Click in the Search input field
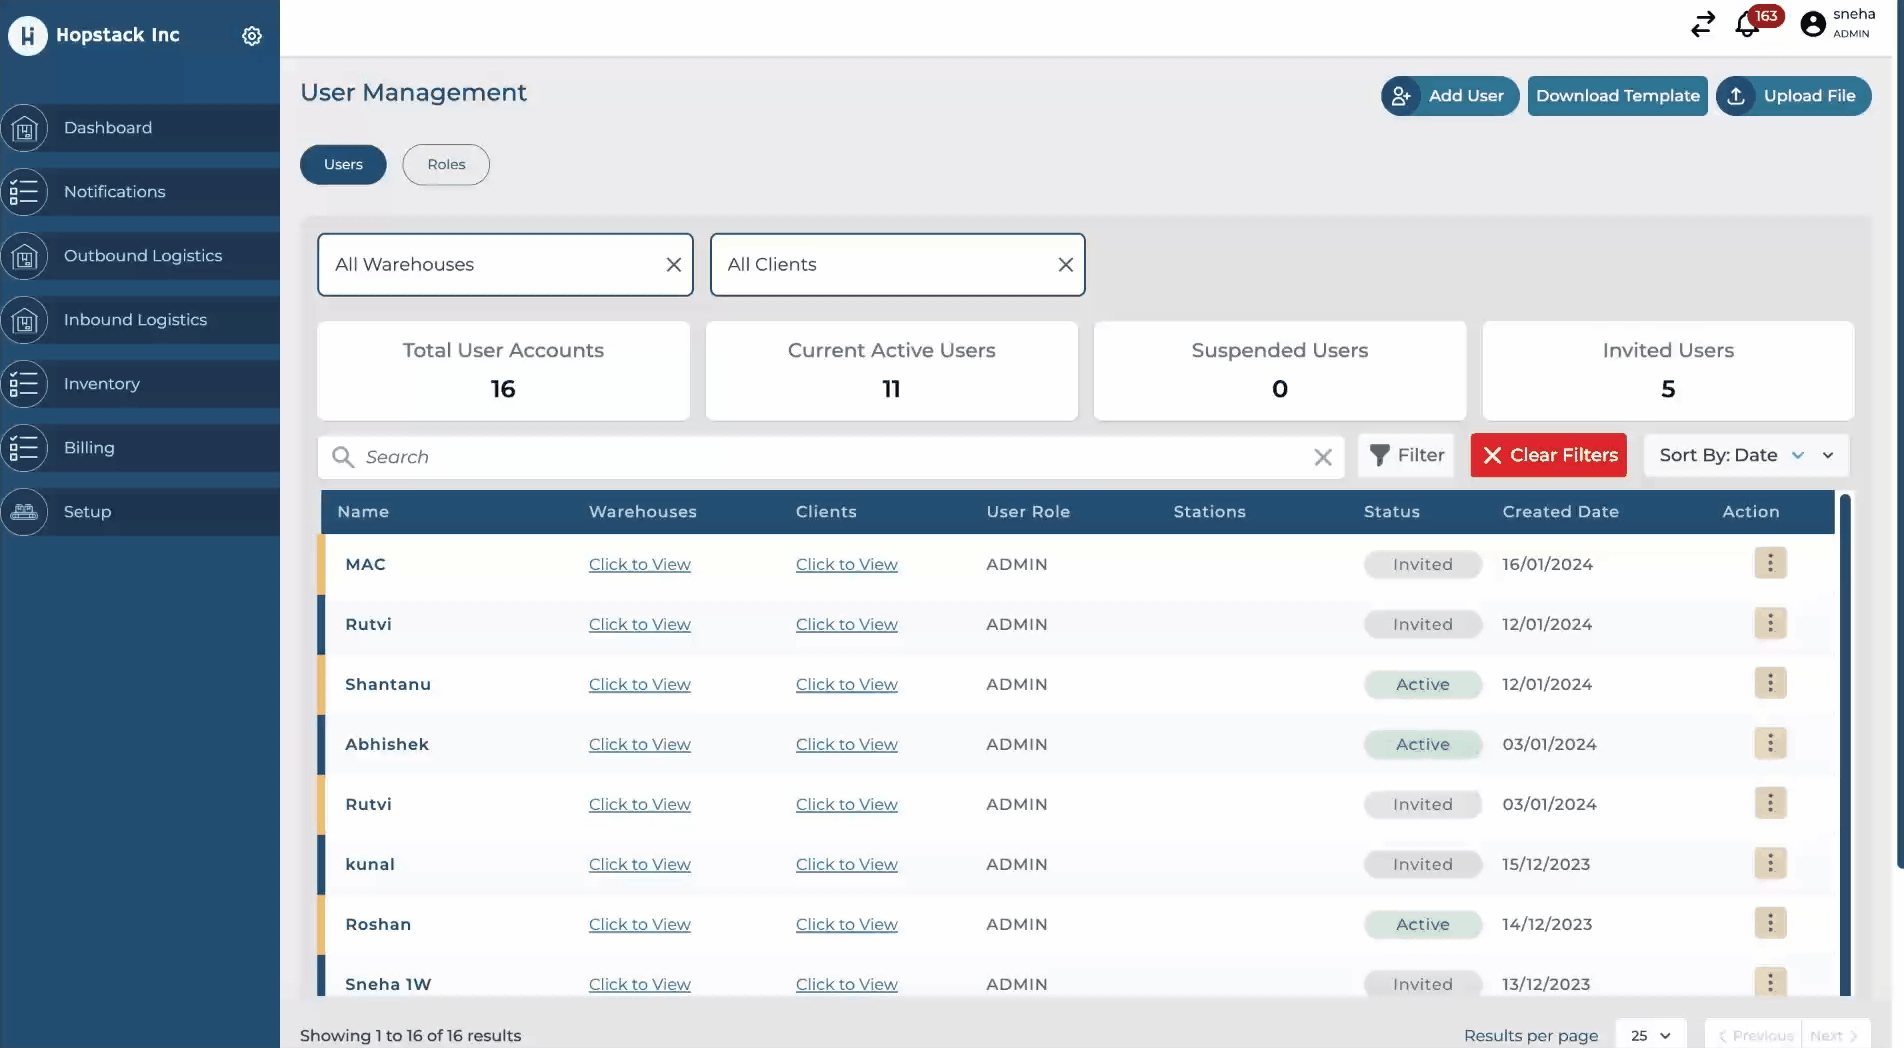The image size is (1904, 1048). tap(830, 457)
